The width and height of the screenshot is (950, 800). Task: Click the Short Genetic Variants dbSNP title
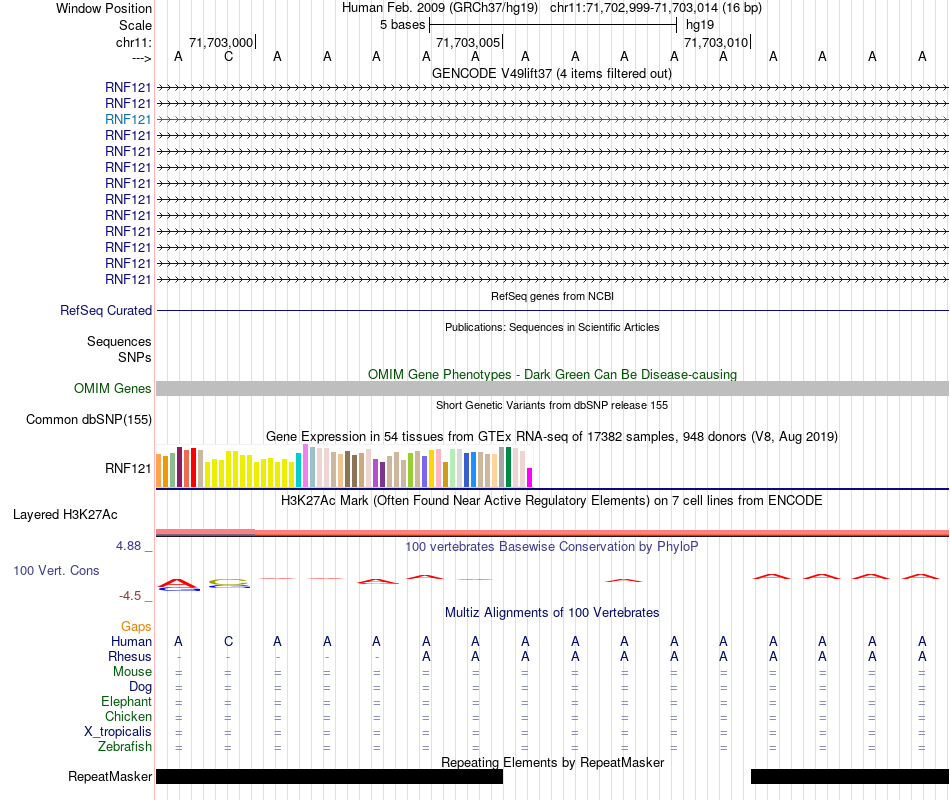click(552, 405)
